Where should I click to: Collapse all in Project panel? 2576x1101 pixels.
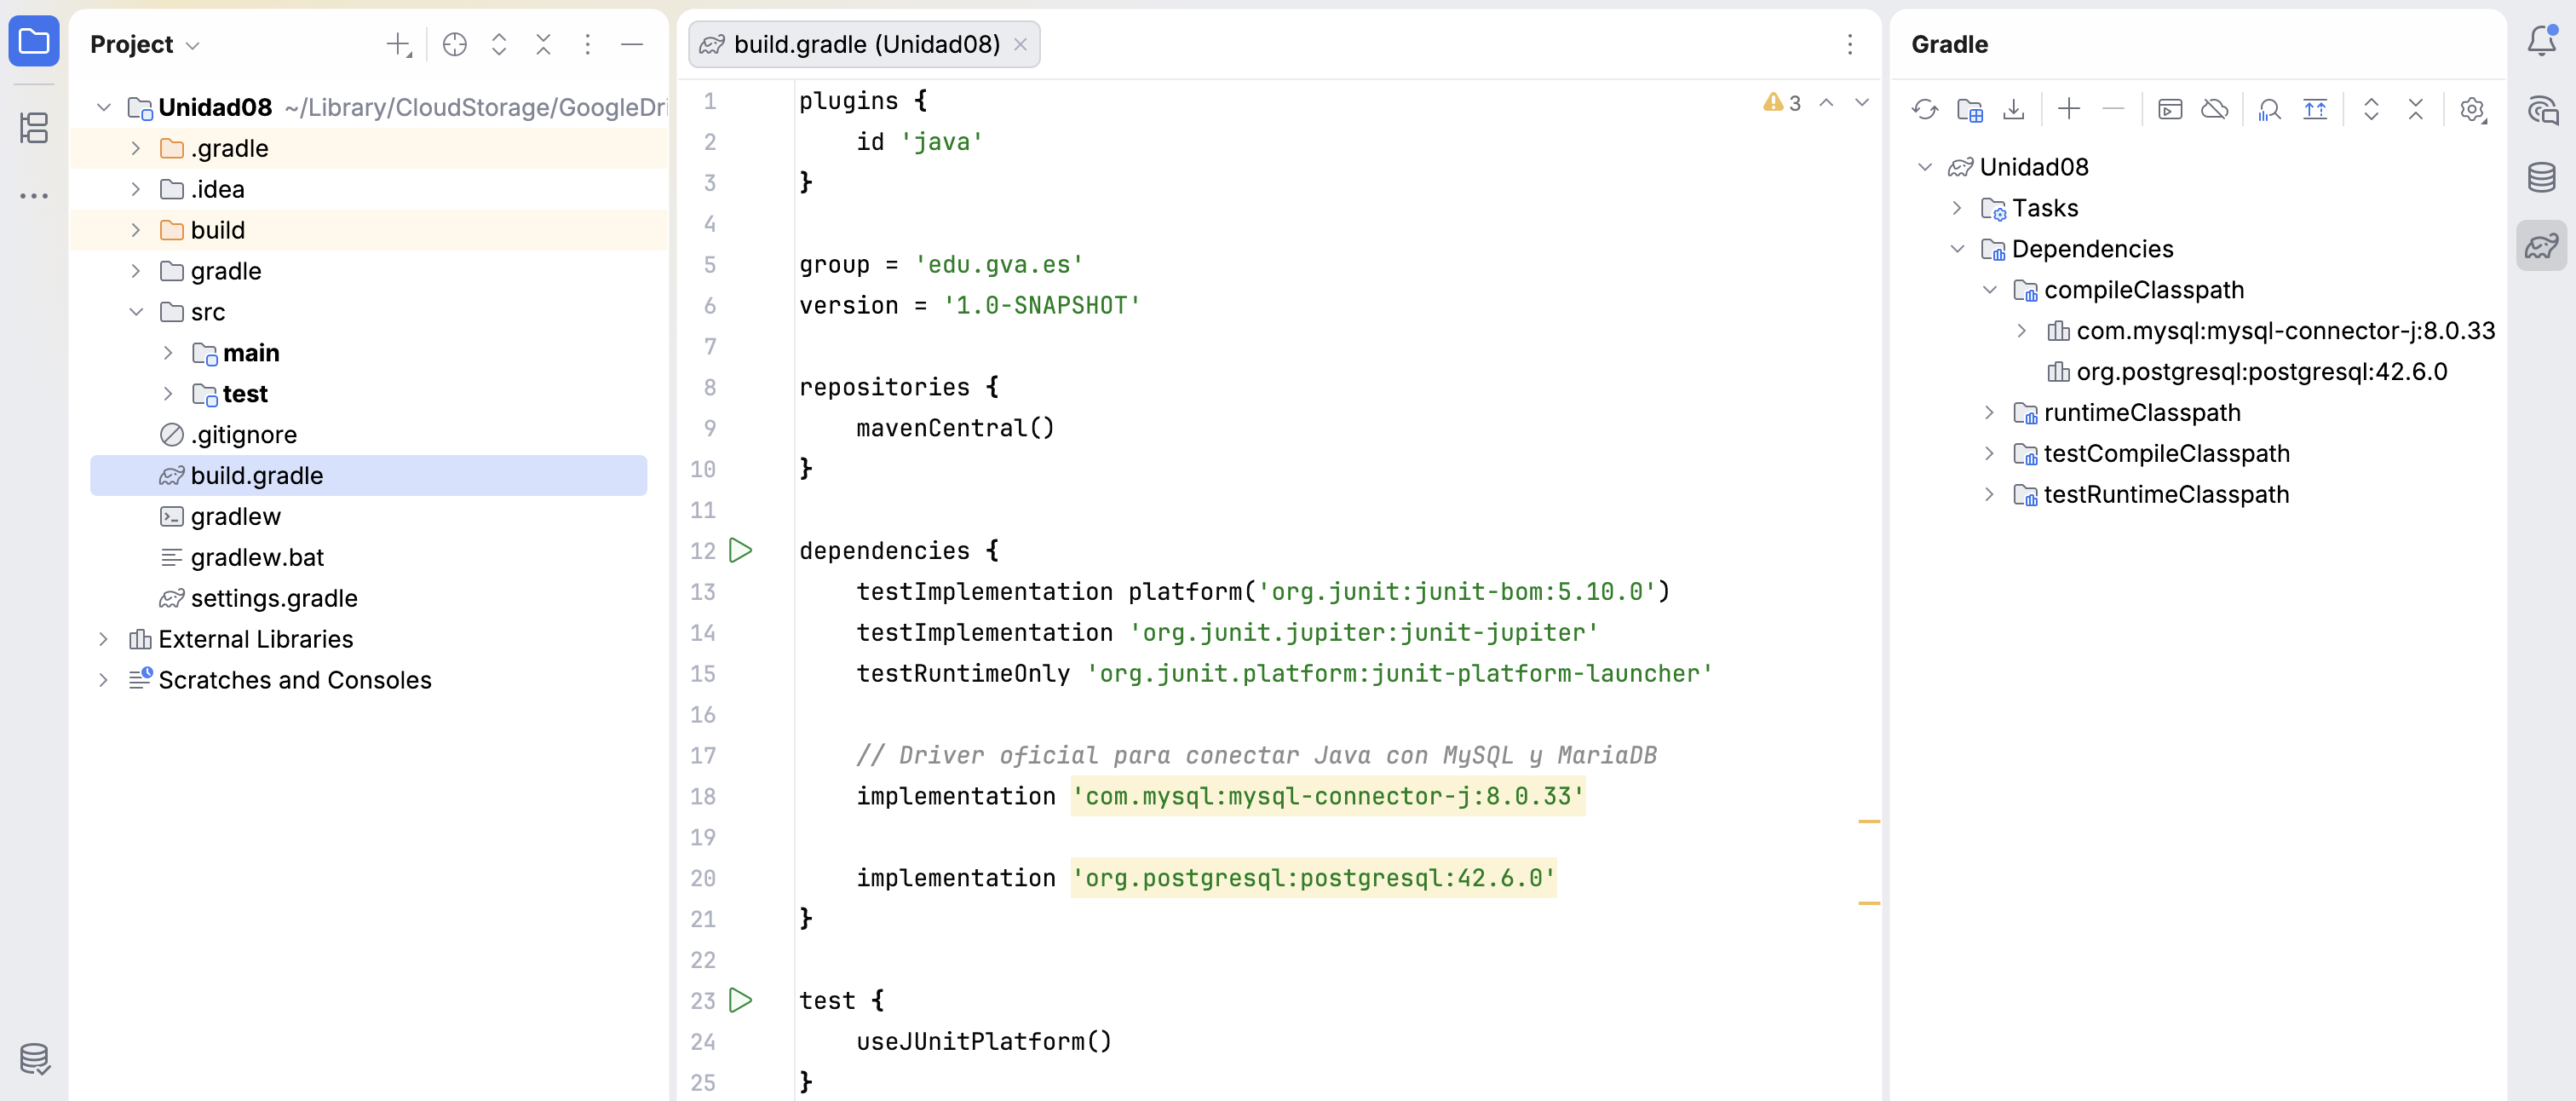pos(543,44)
